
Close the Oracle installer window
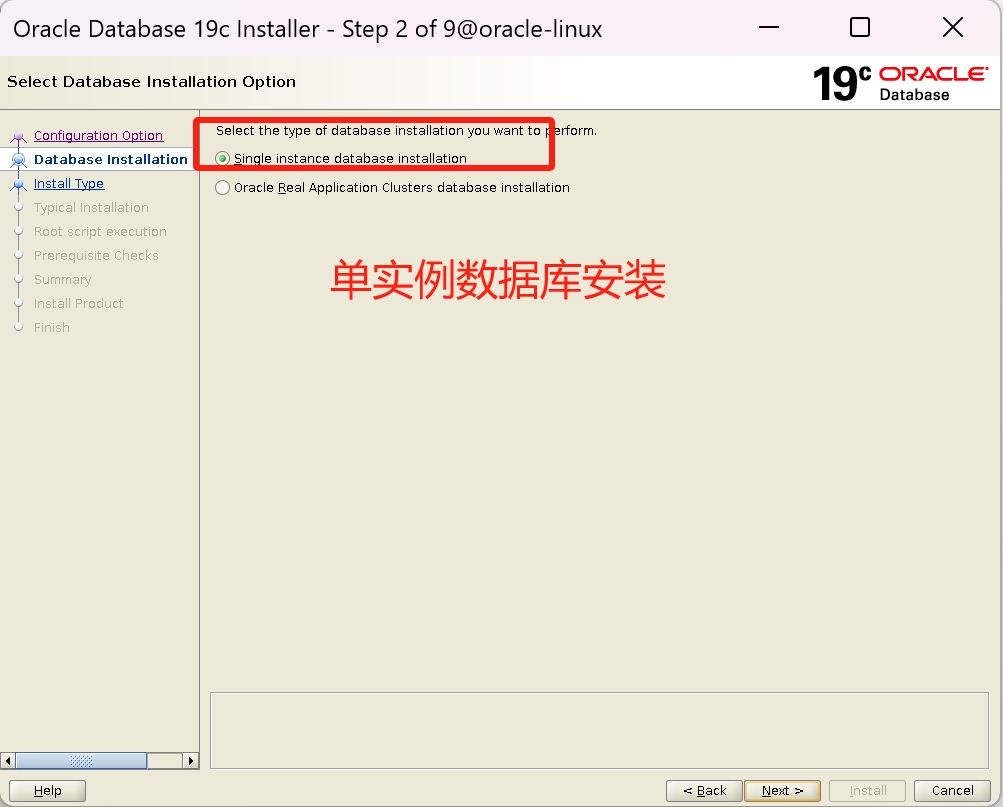tap(953, 27)
